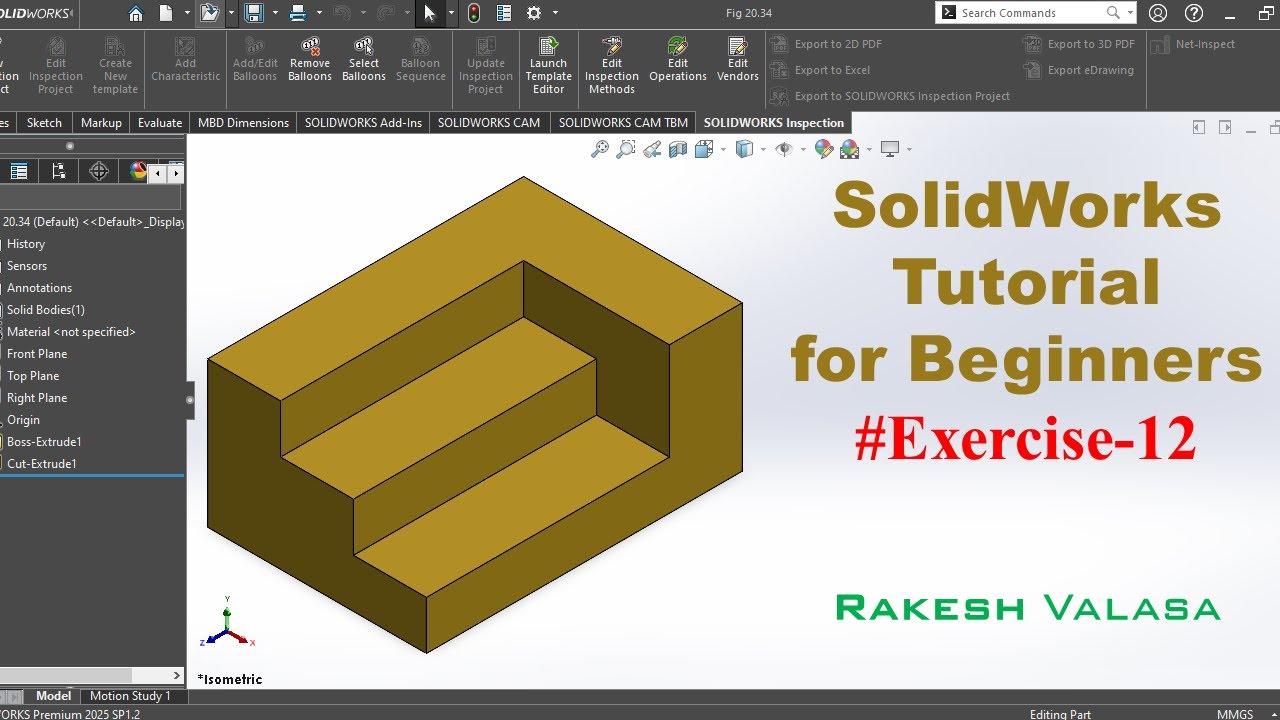Click the user account login icon
The image size is (1280, 720).
coord(1158,13)
